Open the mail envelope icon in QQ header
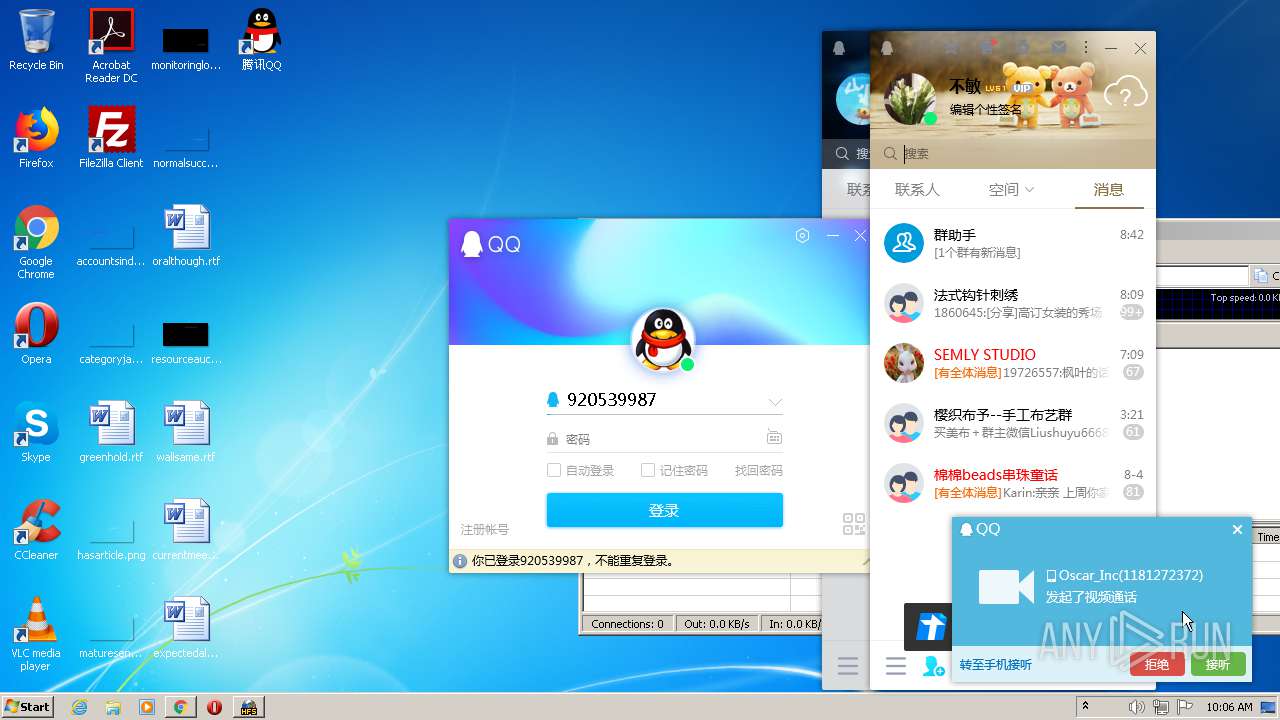This screenshot has width=1280, height=720. point(1058,48)
